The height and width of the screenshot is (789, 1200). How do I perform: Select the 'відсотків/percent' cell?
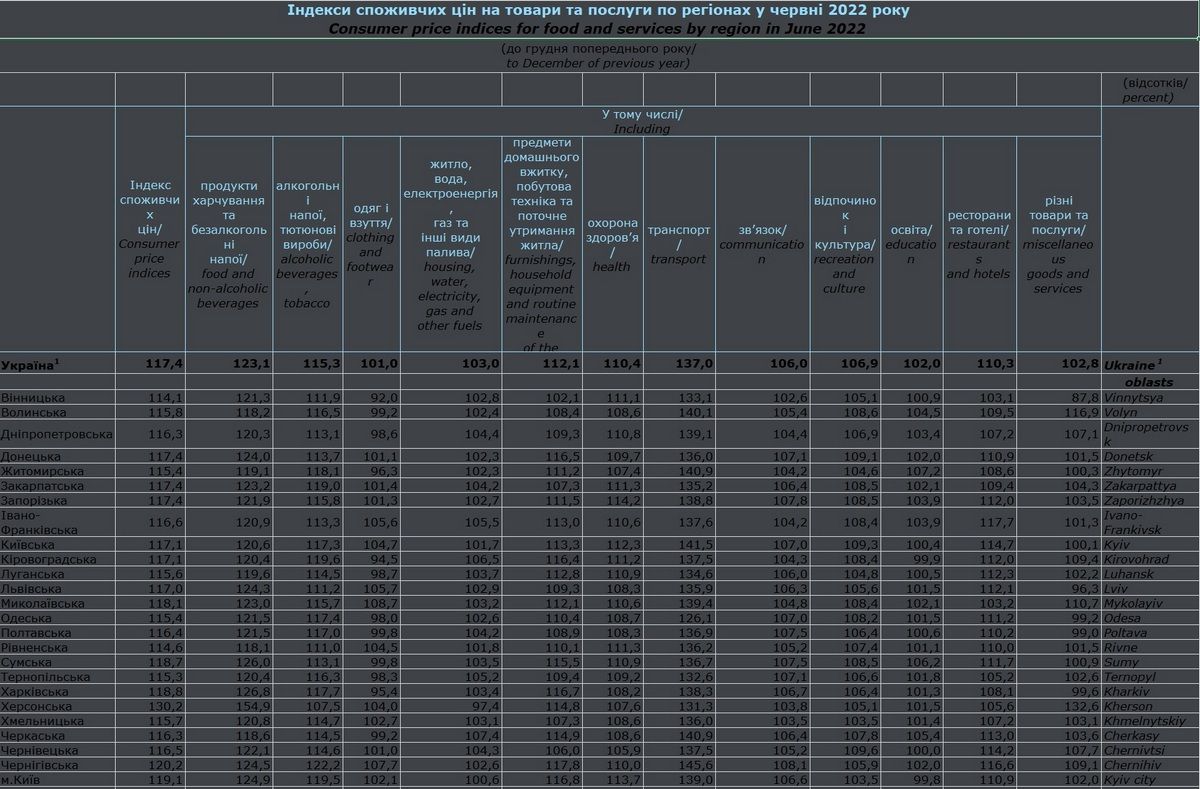pos(1148,90)
